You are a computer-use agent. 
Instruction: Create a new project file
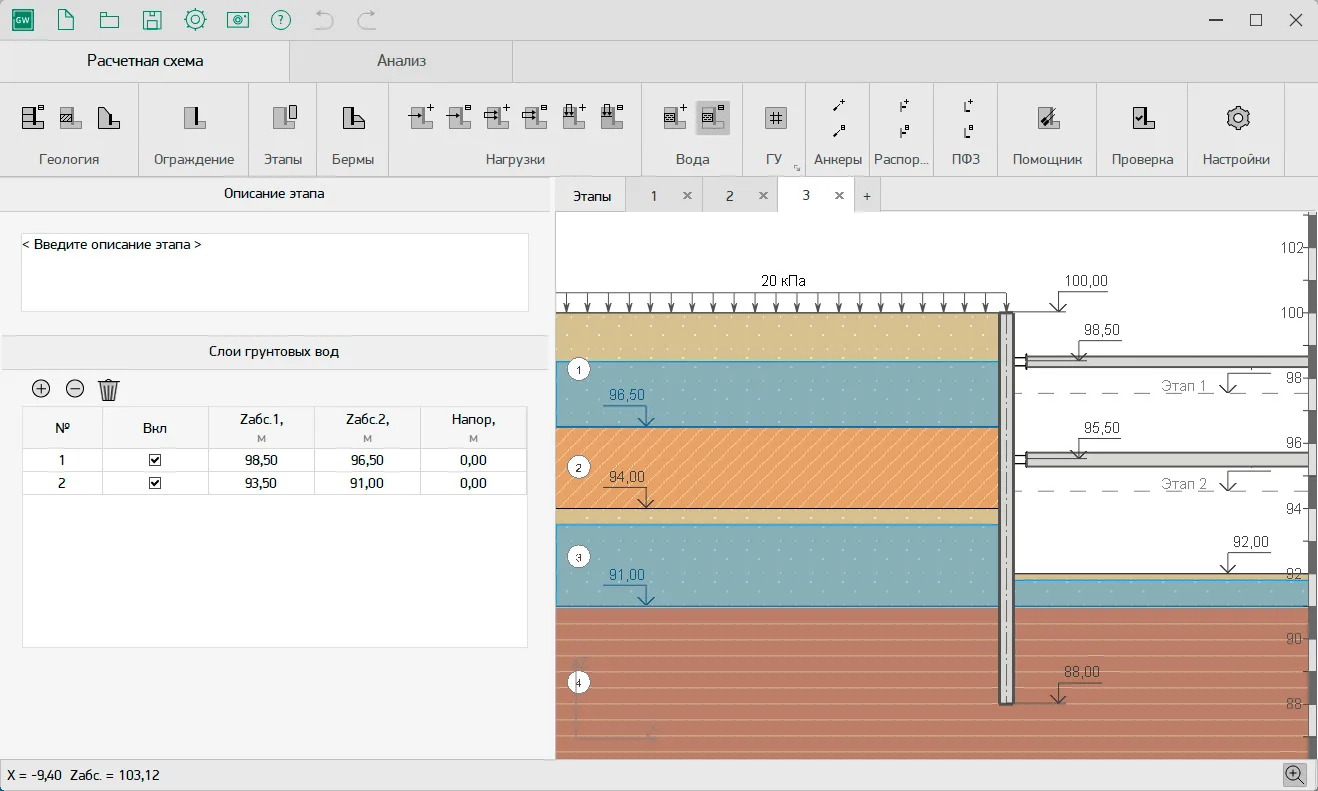pyautogui.click(x=66, y=20)
